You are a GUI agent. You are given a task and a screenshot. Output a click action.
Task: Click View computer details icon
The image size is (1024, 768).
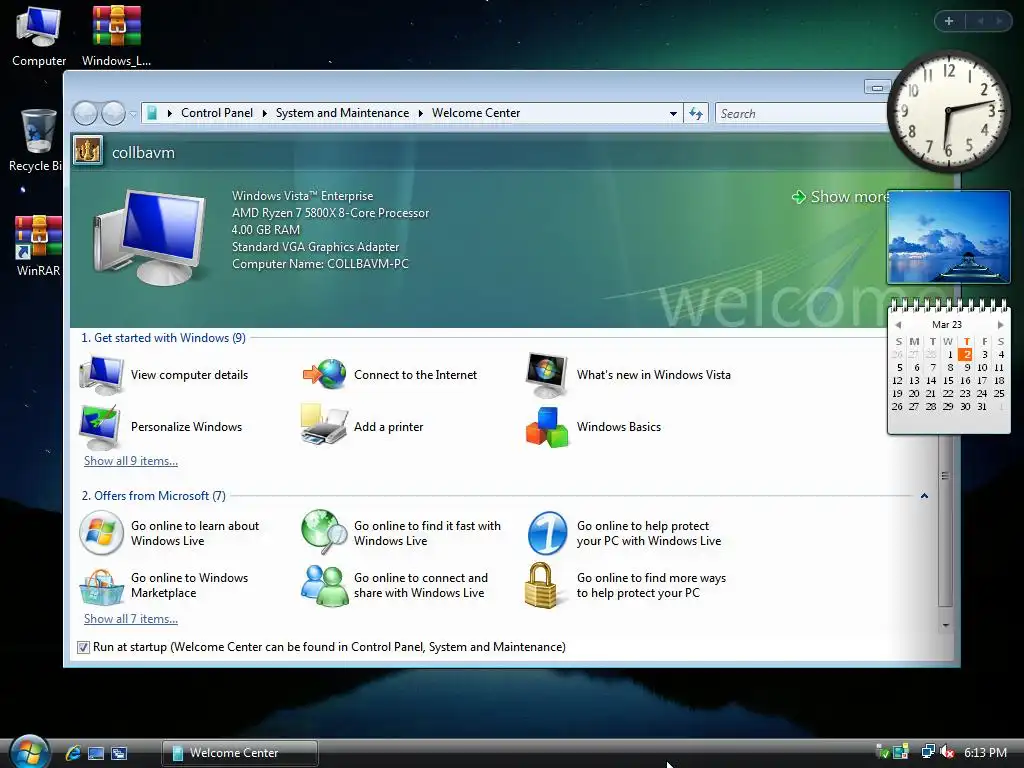tap(101, 375)
